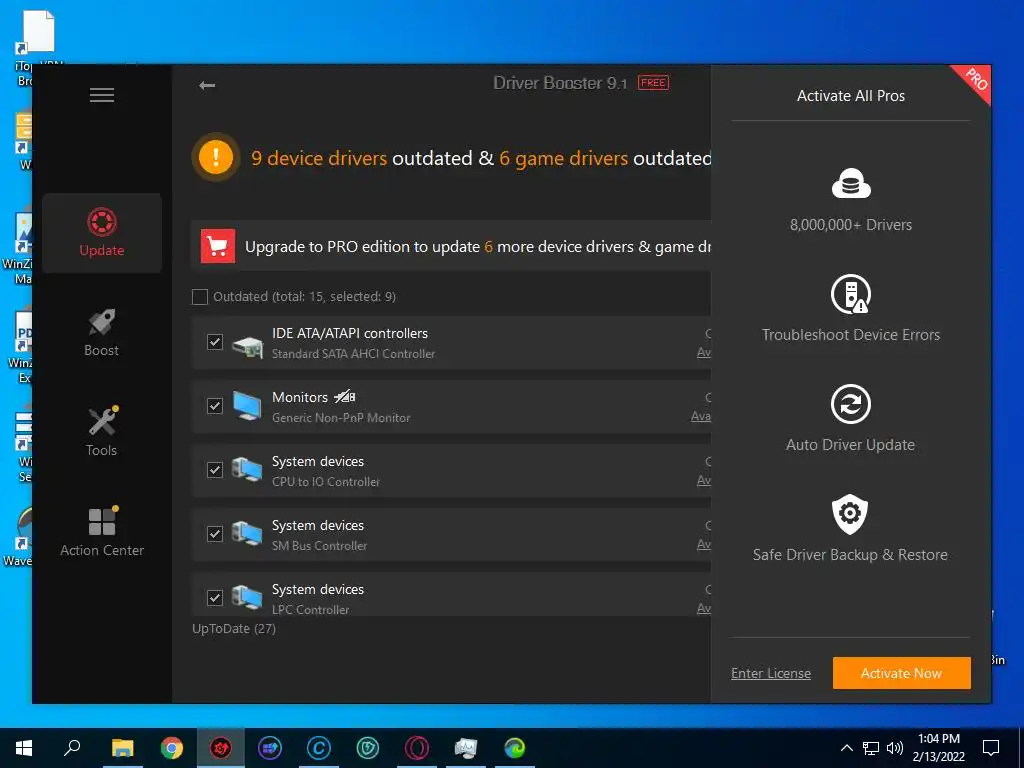This screenshot has height=768, width=1024.
Task: Open the hamburger menu in Driver Booster
Action: point(102,95)
